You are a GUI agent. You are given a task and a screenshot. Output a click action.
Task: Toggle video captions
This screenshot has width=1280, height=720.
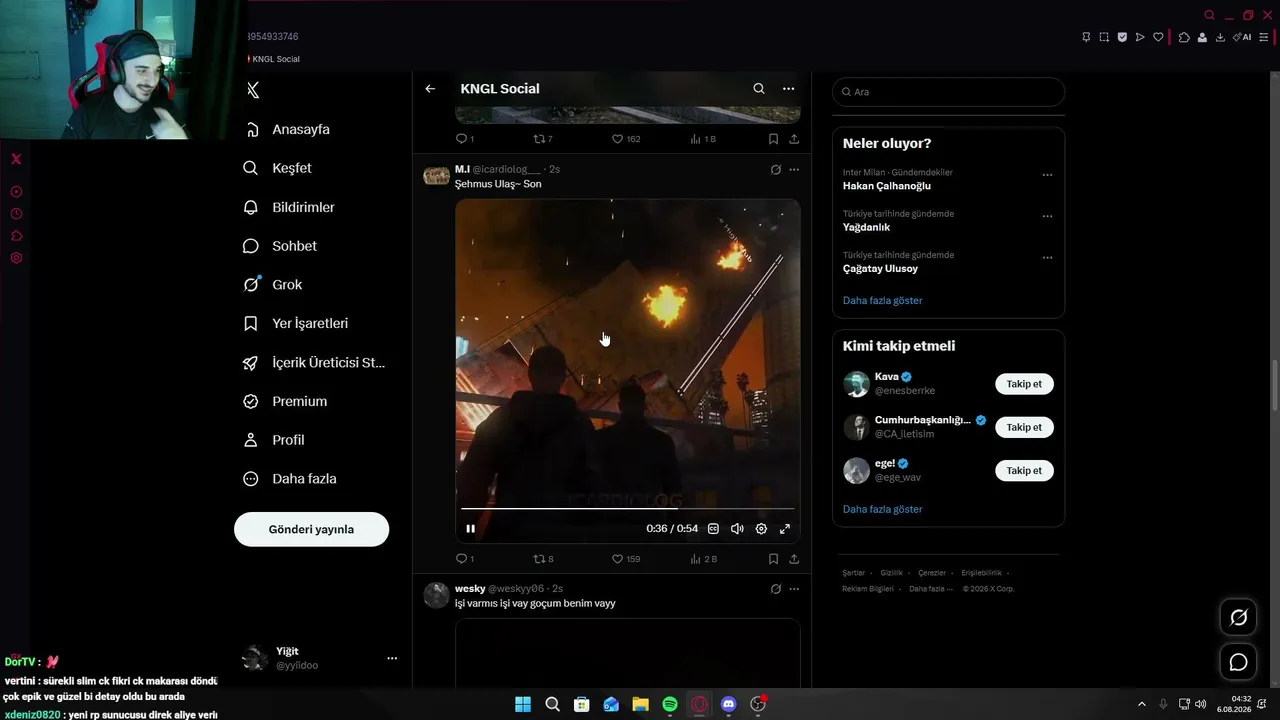[713, 529]
